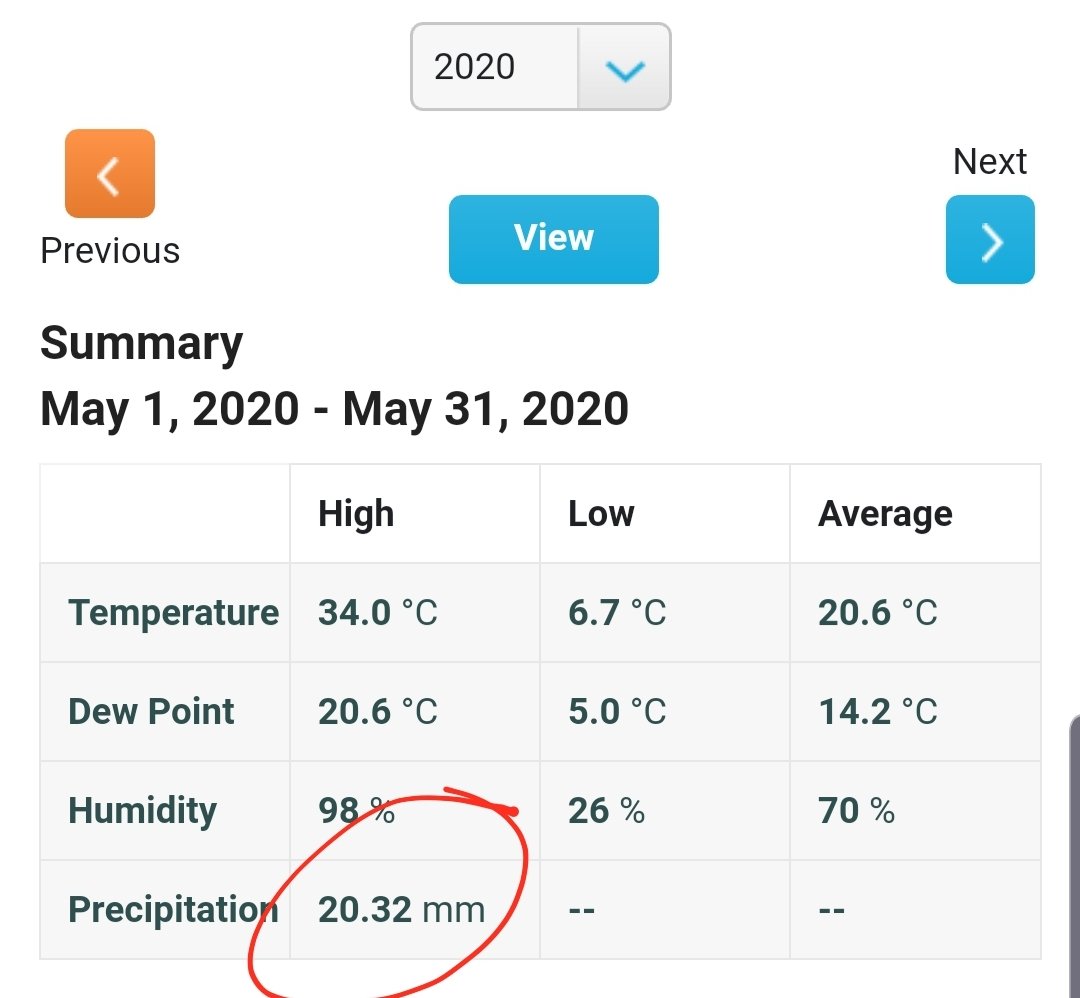
Task: Click the Temperature row label
Action: click(x=174, y=612)
